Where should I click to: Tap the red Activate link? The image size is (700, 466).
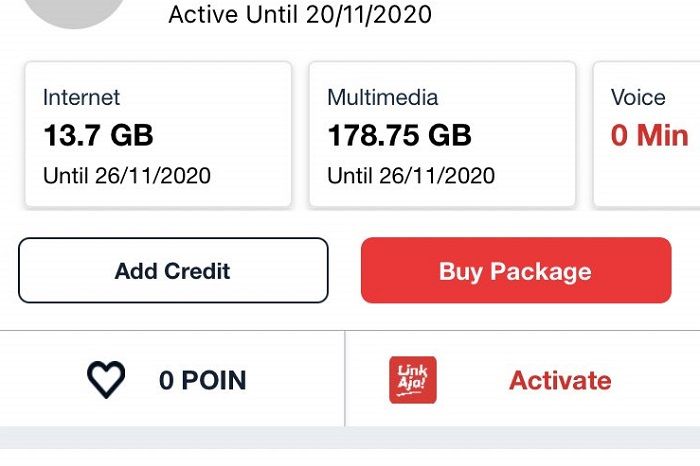tap(560, 380)
